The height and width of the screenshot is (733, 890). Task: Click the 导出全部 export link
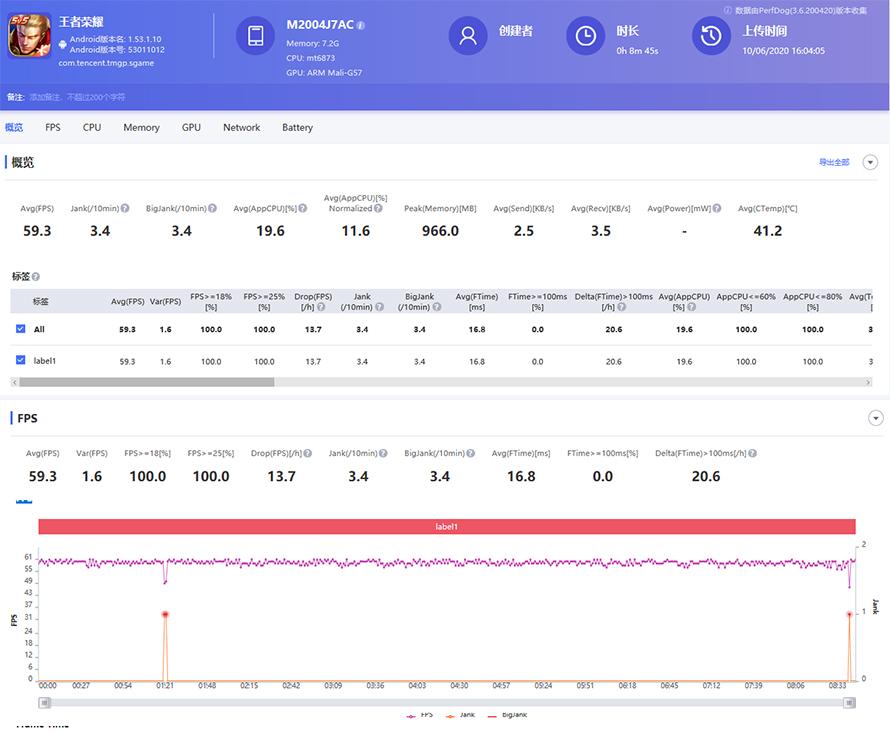click(834, 162)
